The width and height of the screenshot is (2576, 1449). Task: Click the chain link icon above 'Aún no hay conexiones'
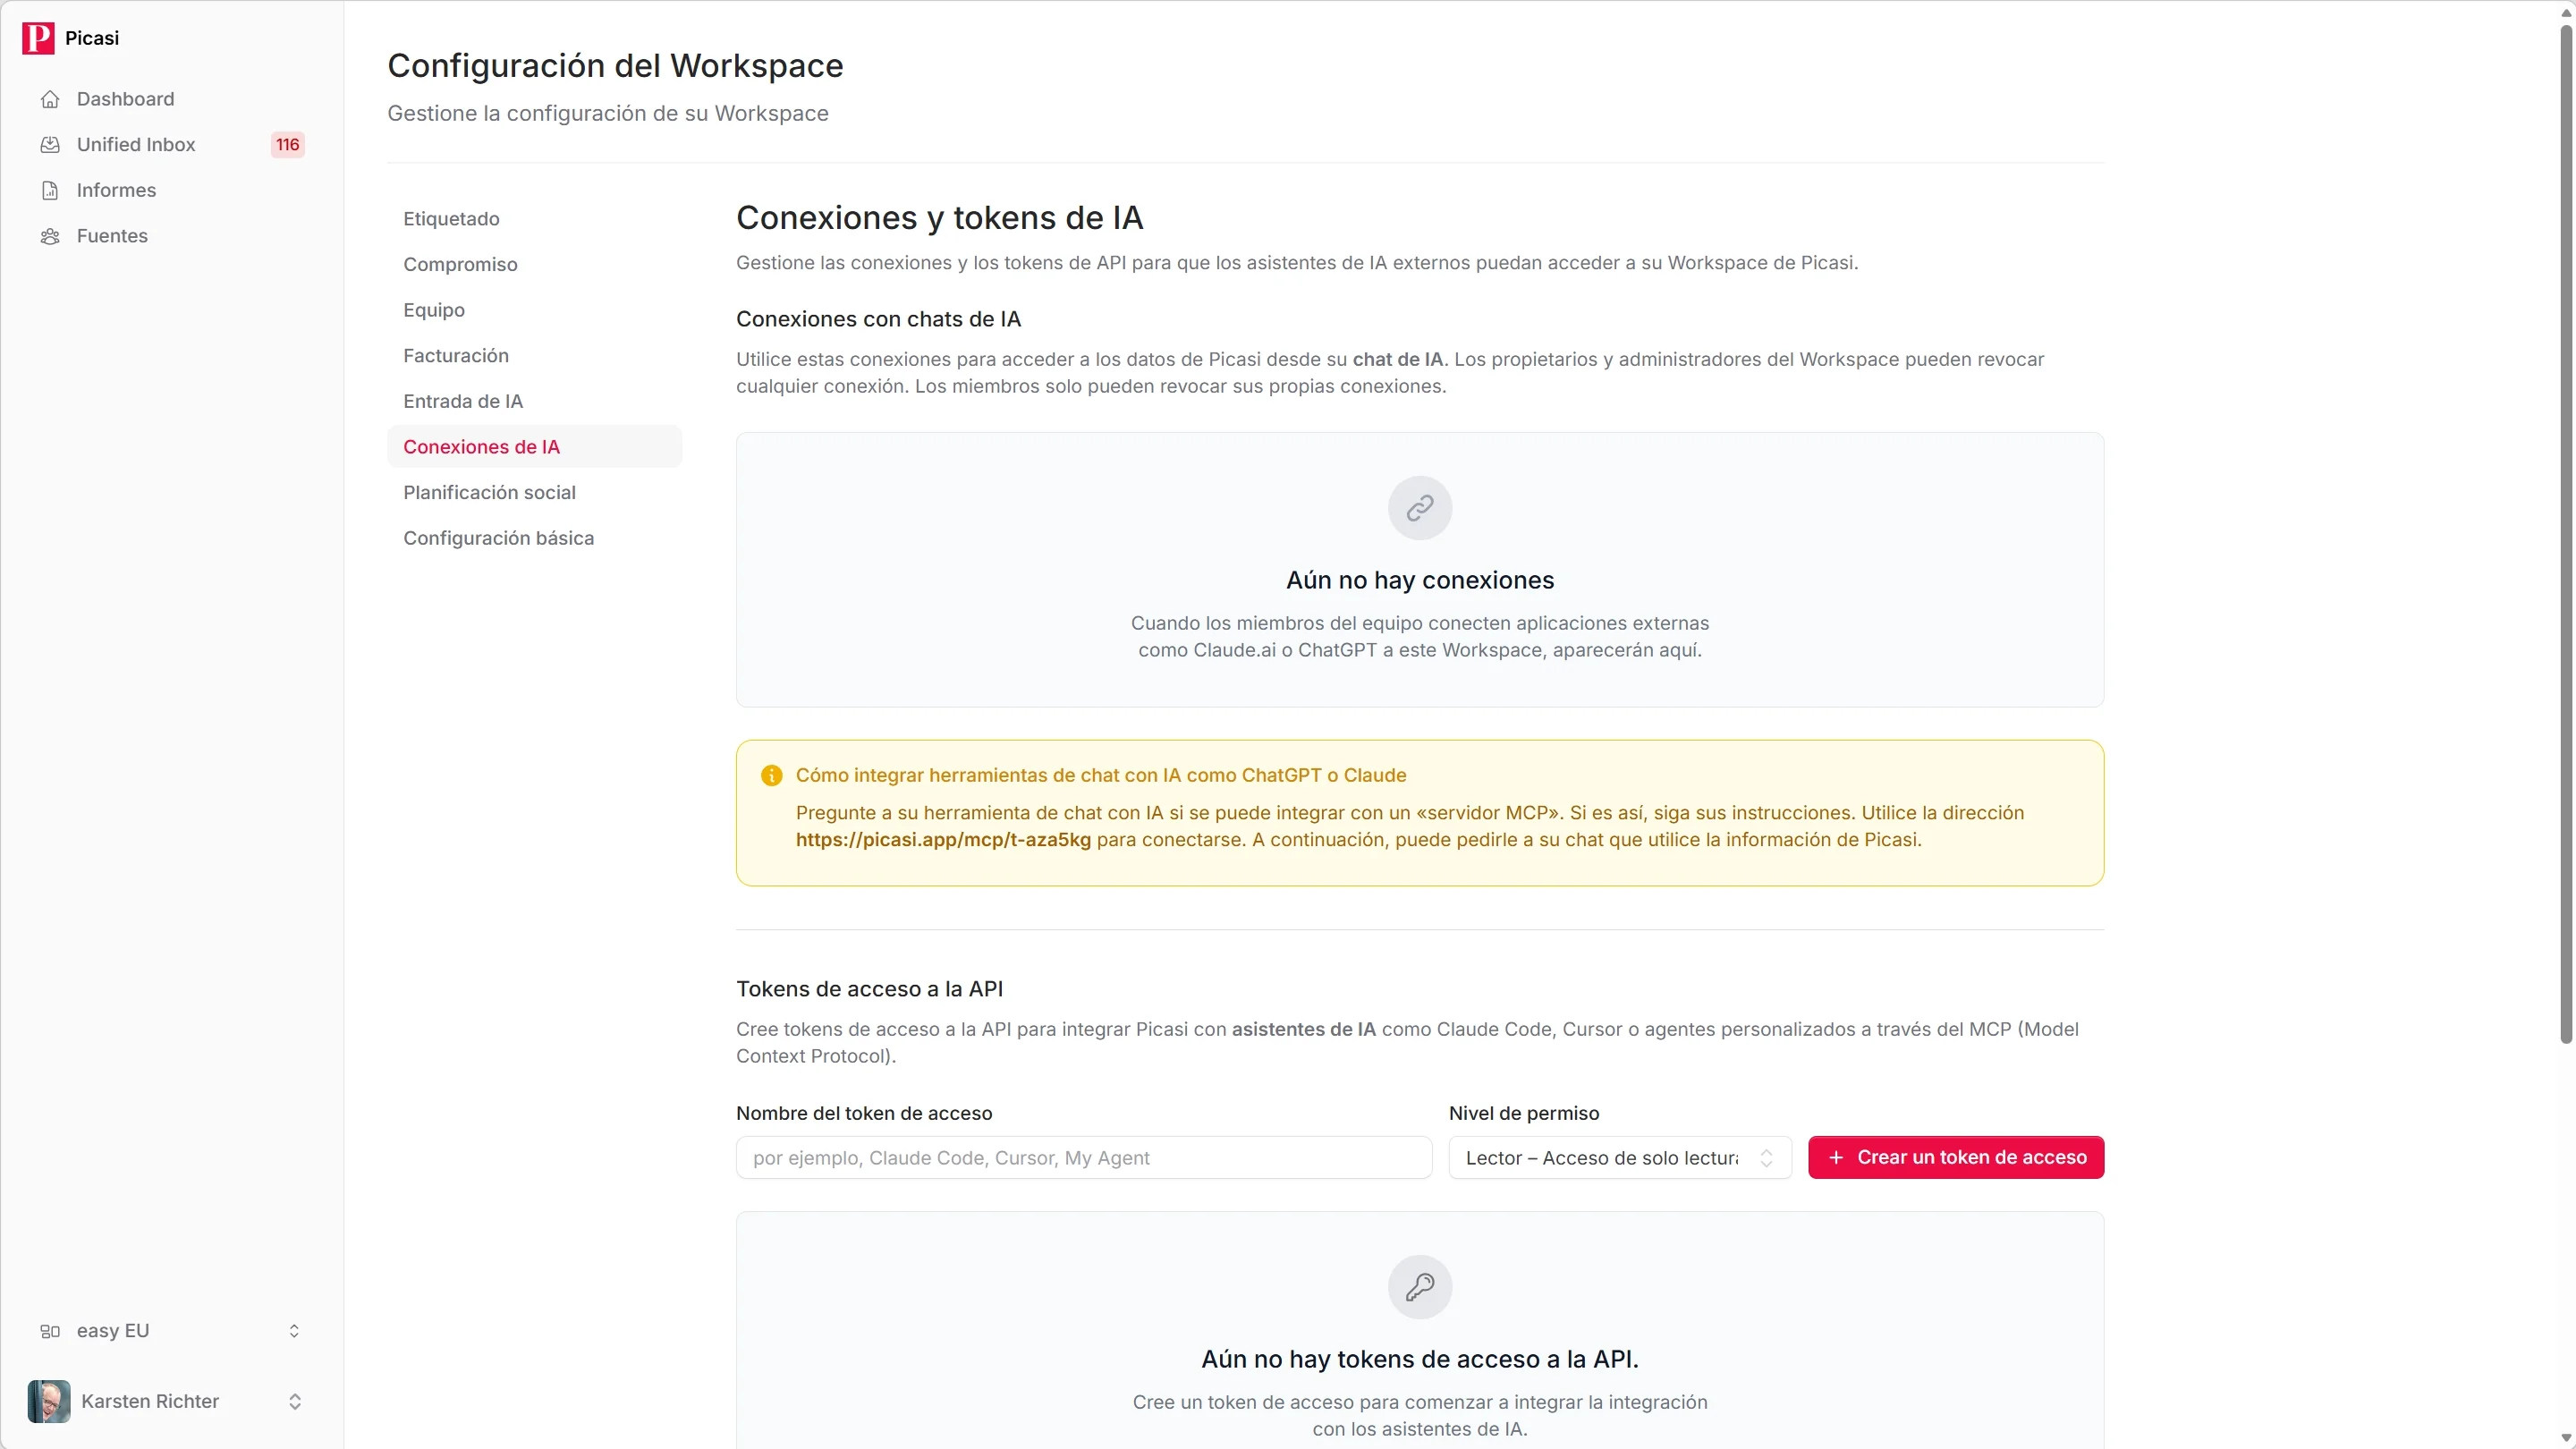click(x=1420, y=508)
